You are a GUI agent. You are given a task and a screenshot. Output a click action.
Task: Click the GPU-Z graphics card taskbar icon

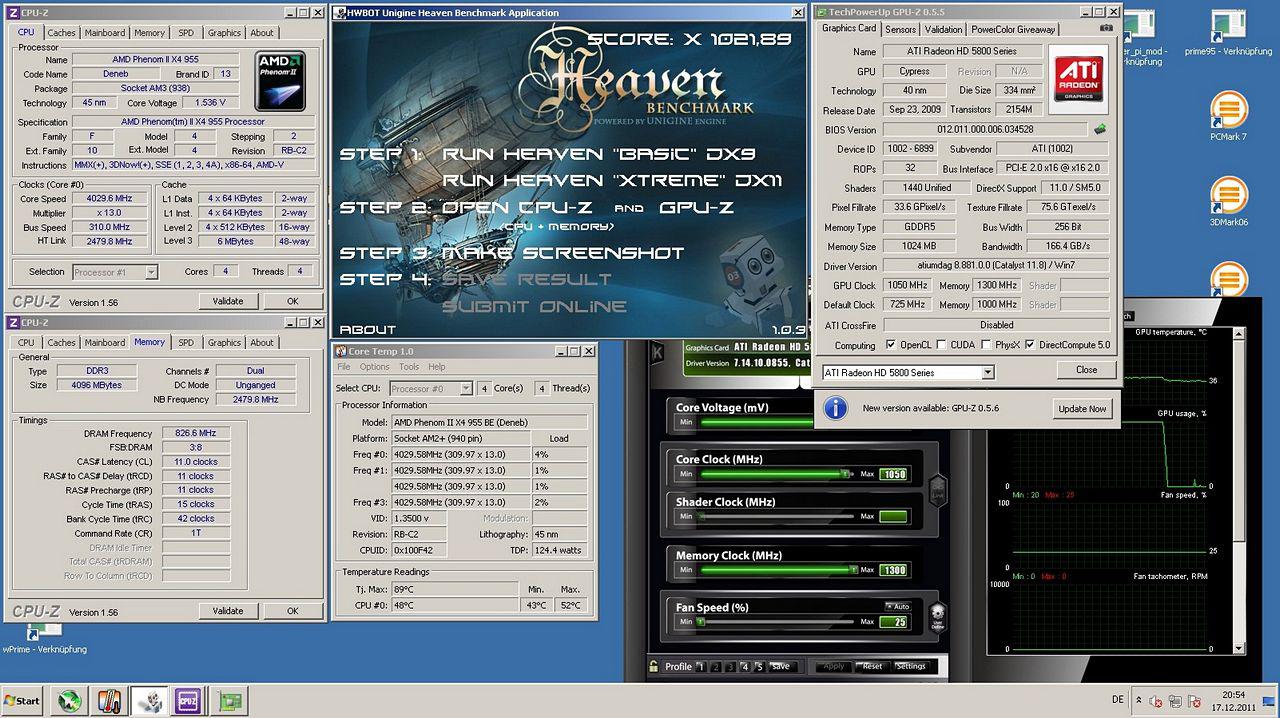tap(231, 700)
